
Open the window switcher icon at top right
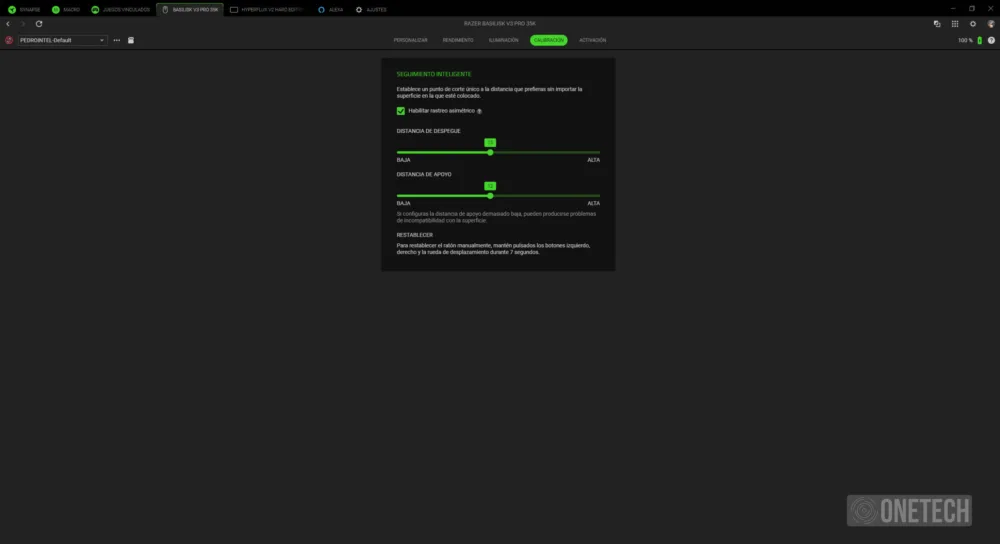[x=937, y=24]
